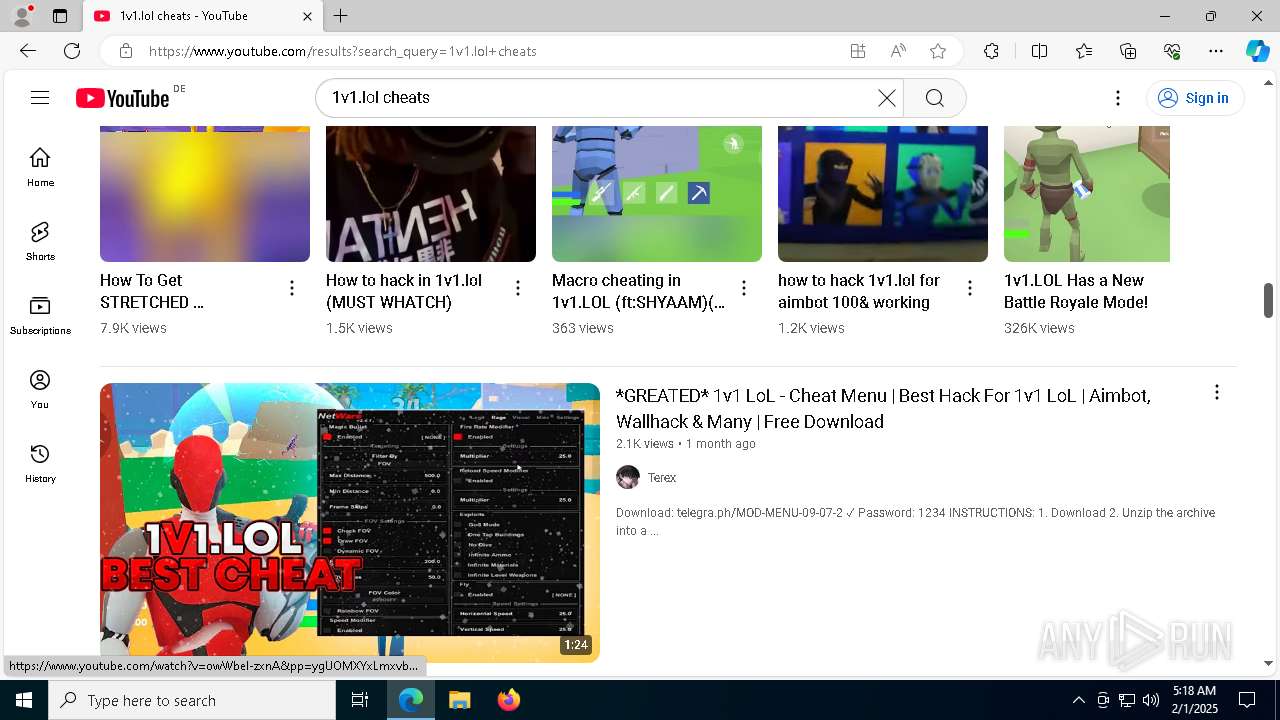Open Subscriptions in sidebar
Image resolution: width=1280 pixels, height=720 pixels.
tap(40, 315)
